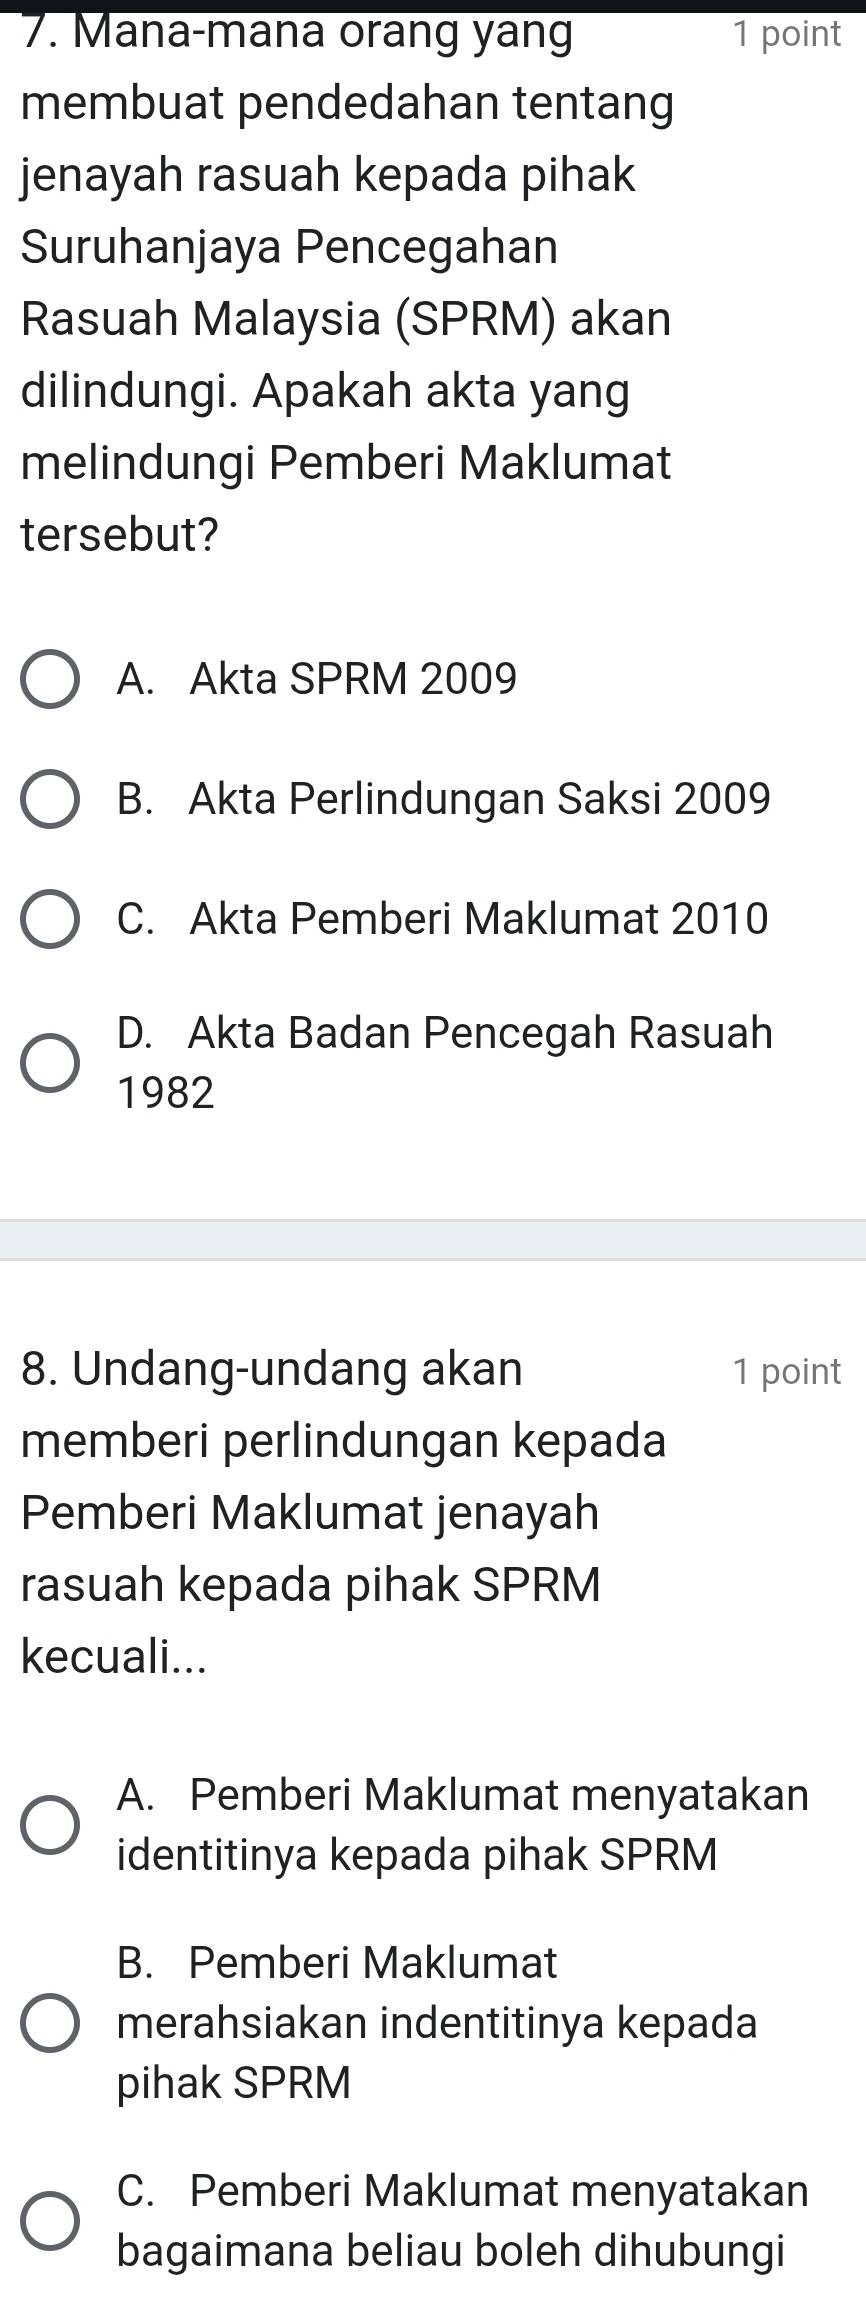Click the '1 point' label of question 8
Image resolution: width=866 pixels, height=2306 pixels.
(x=786, y=1371)
